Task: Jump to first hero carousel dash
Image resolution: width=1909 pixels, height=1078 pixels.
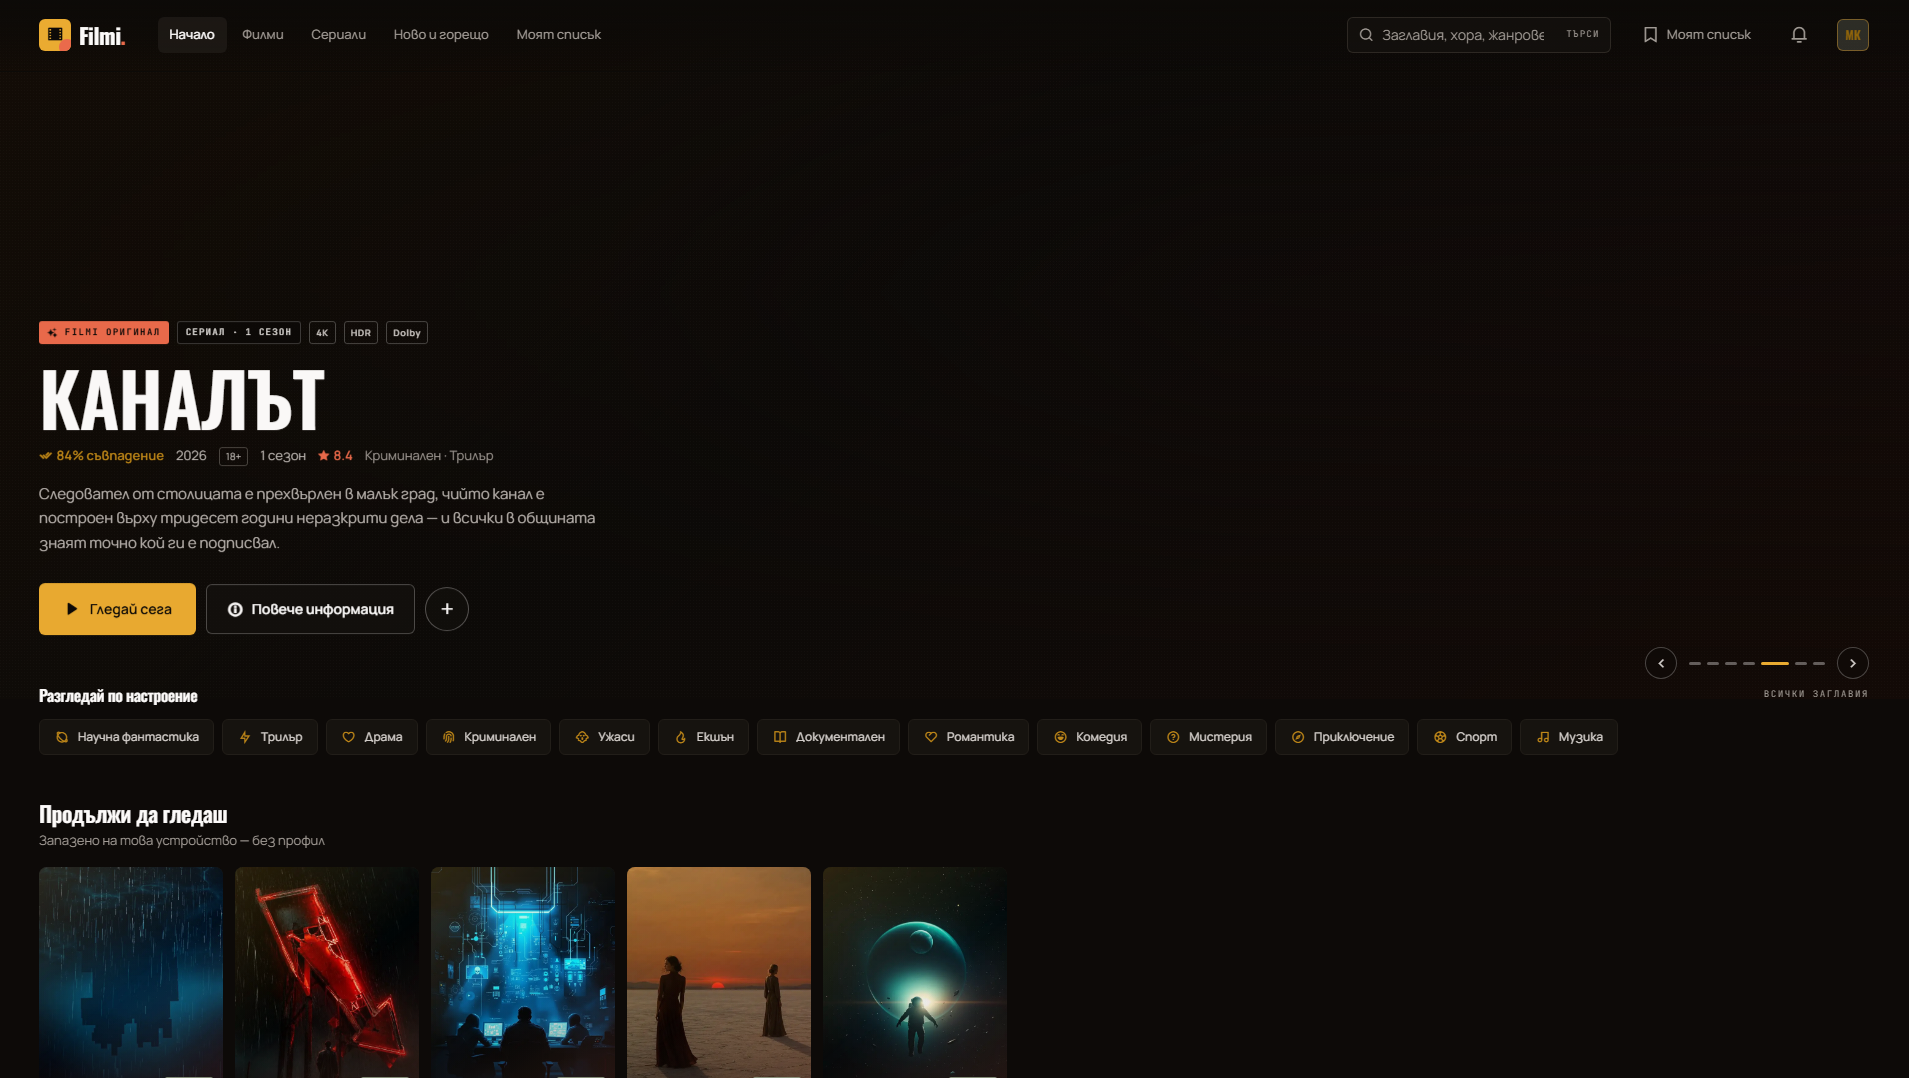Action: pyautogui.click(x=1695, y=663)
